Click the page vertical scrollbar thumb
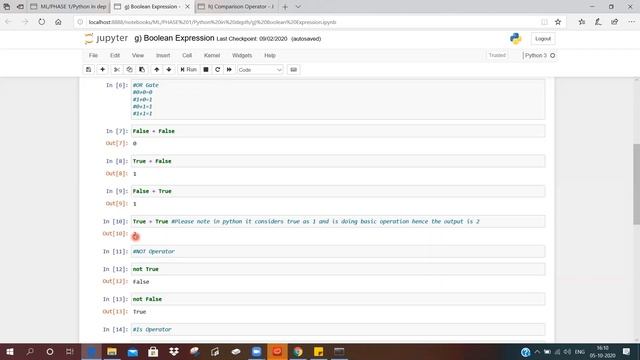This screenshot has width=640, height=360. [636, 184]
